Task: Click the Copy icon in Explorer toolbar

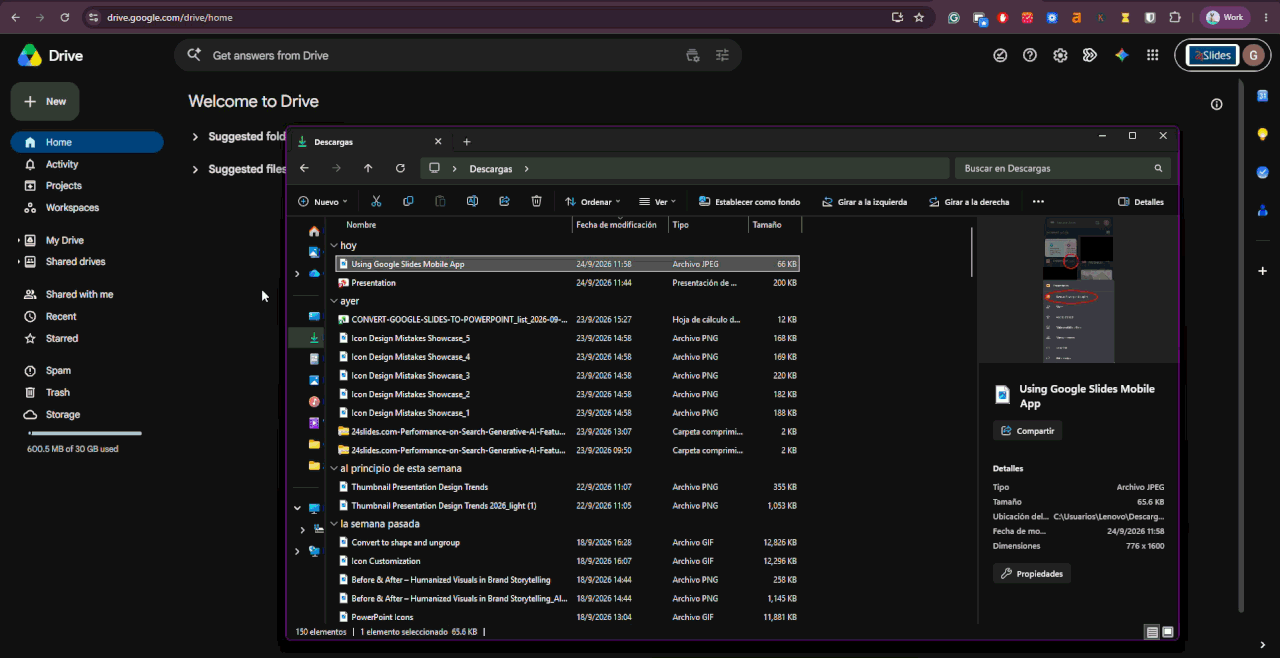Action: click(x=408, y=201)
